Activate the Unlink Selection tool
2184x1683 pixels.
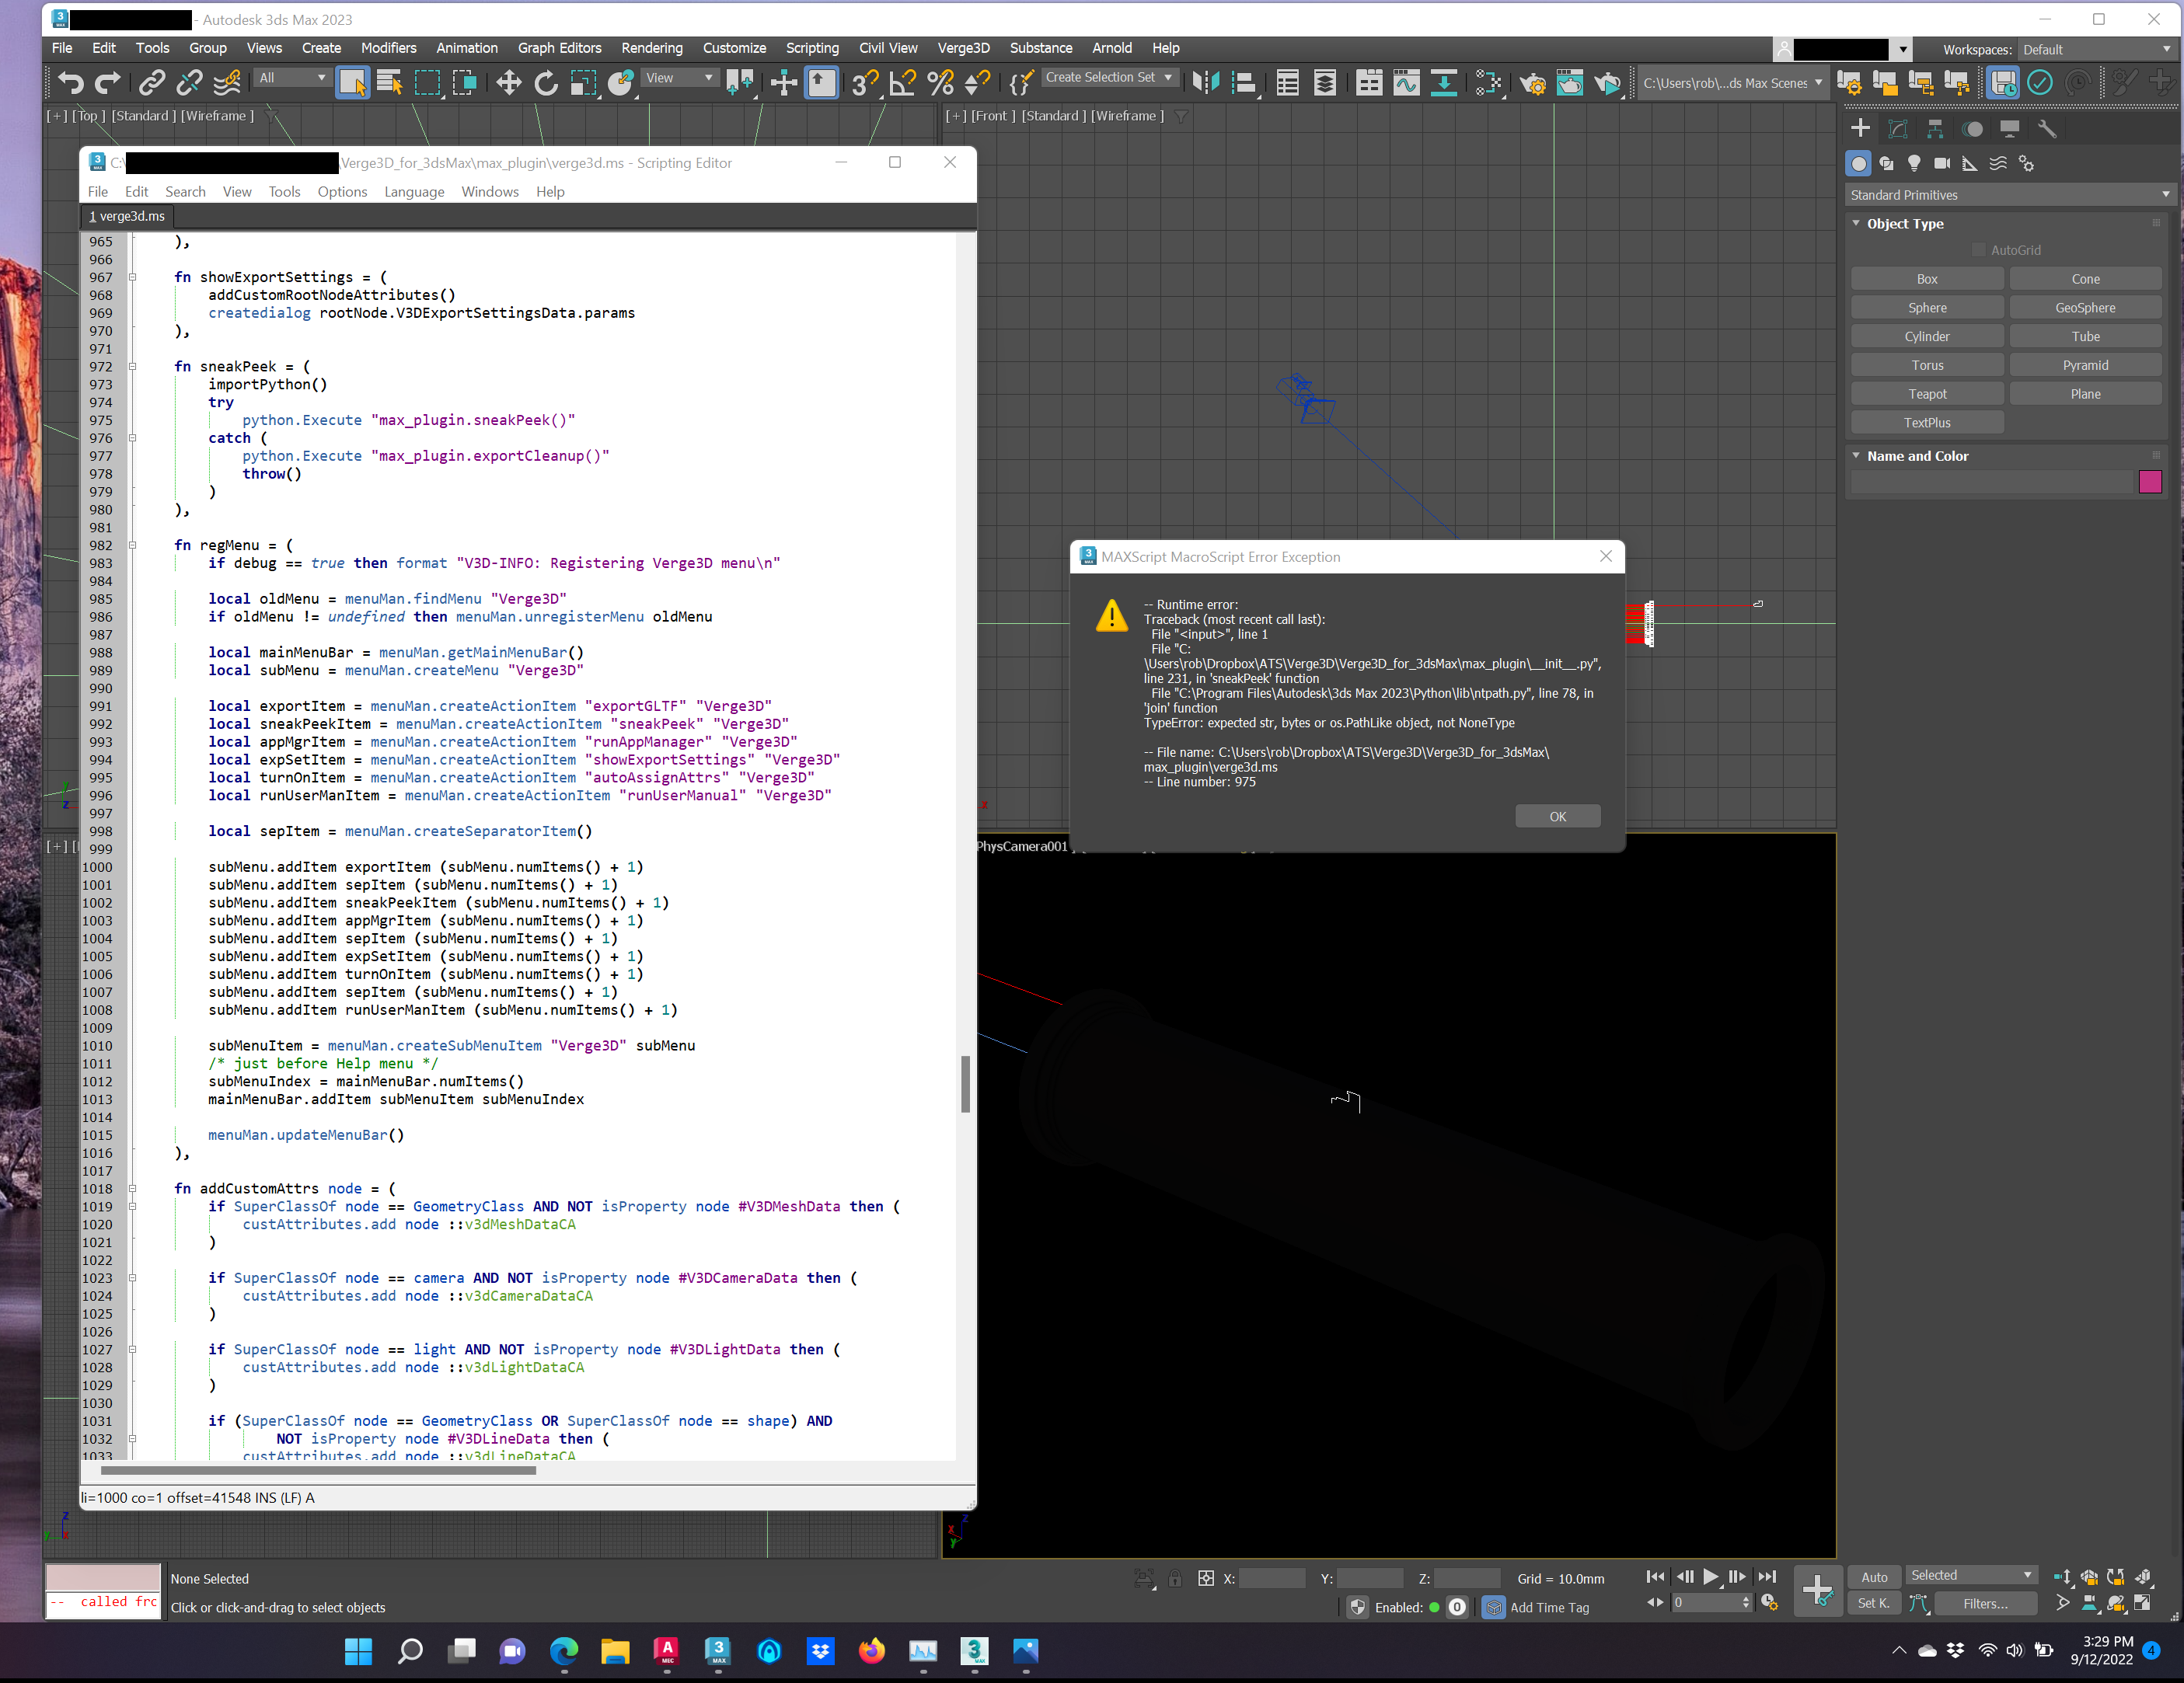coord(190,83)
